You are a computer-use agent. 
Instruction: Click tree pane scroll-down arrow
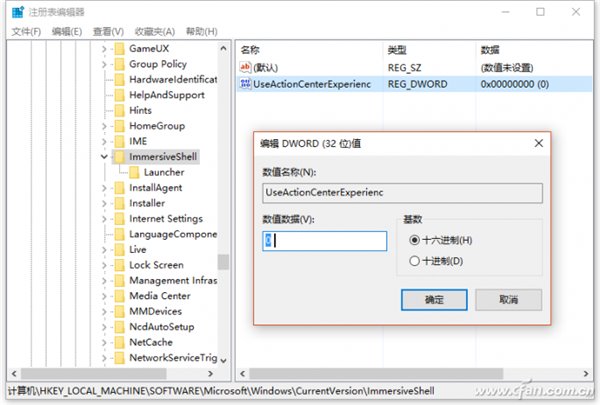click(223, 360)
